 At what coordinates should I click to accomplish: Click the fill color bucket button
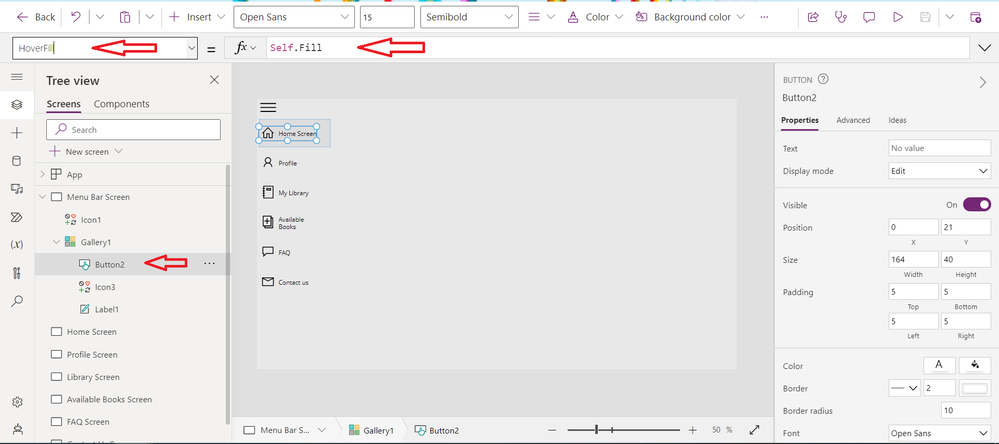(x=975, y=366)
